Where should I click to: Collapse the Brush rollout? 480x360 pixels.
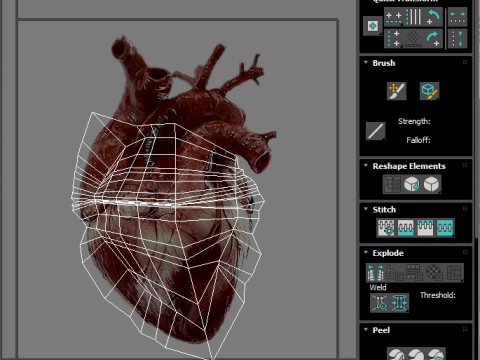[366, 62]
